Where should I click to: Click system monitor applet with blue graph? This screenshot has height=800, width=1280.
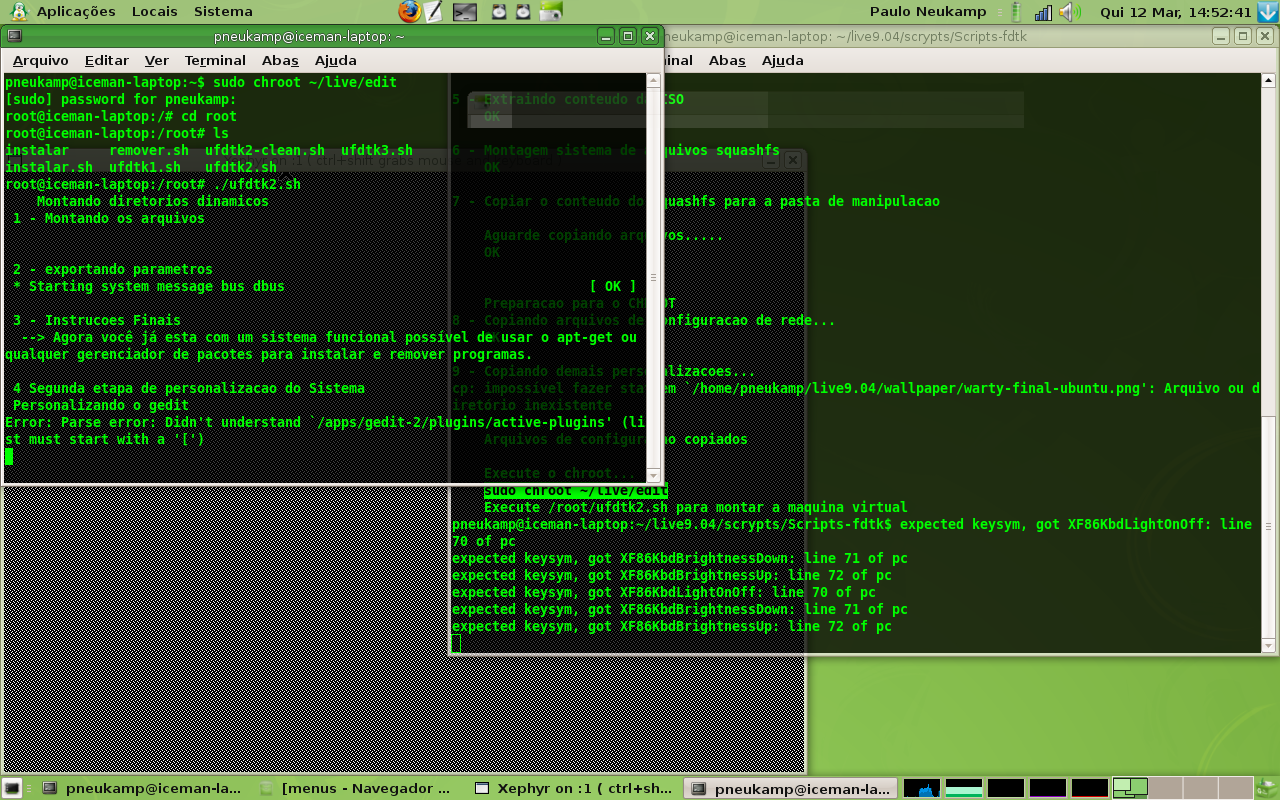pyautogui.click(x=922, y=788)
